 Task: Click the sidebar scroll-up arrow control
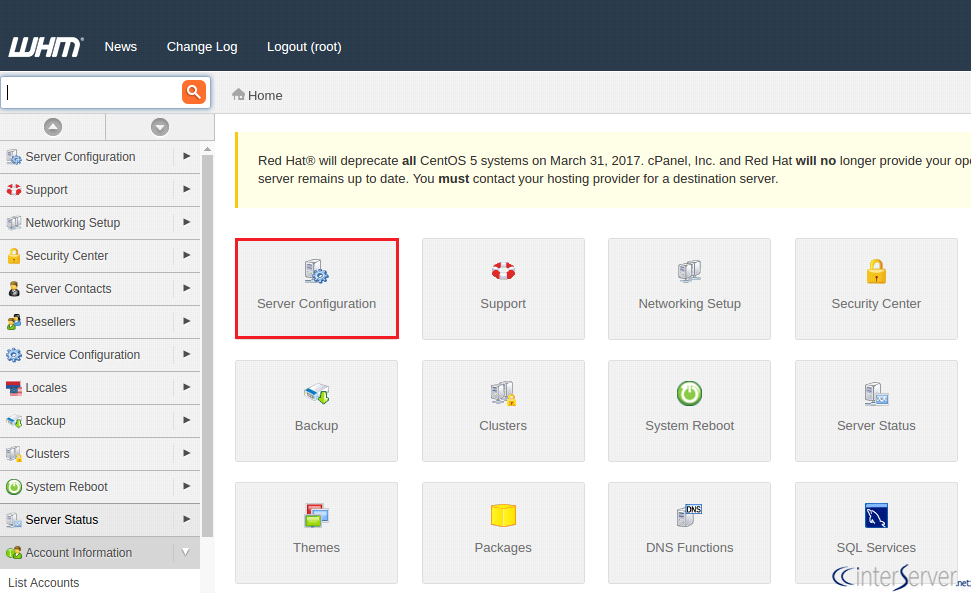[x=53, y=126]
